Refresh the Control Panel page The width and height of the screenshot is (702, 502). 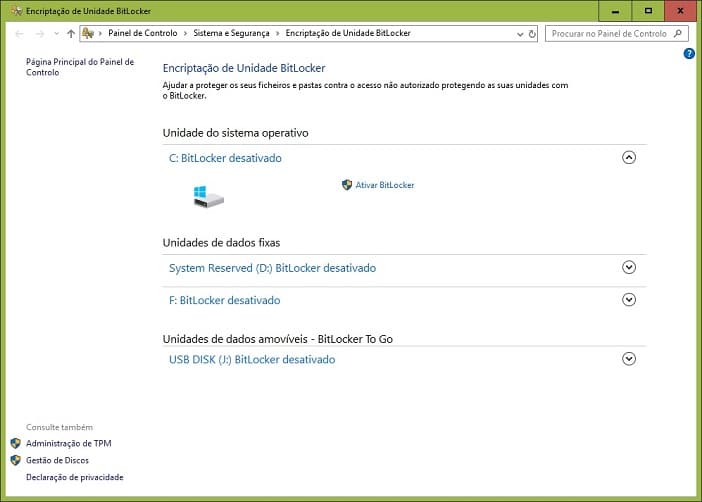tap(532, 34)
